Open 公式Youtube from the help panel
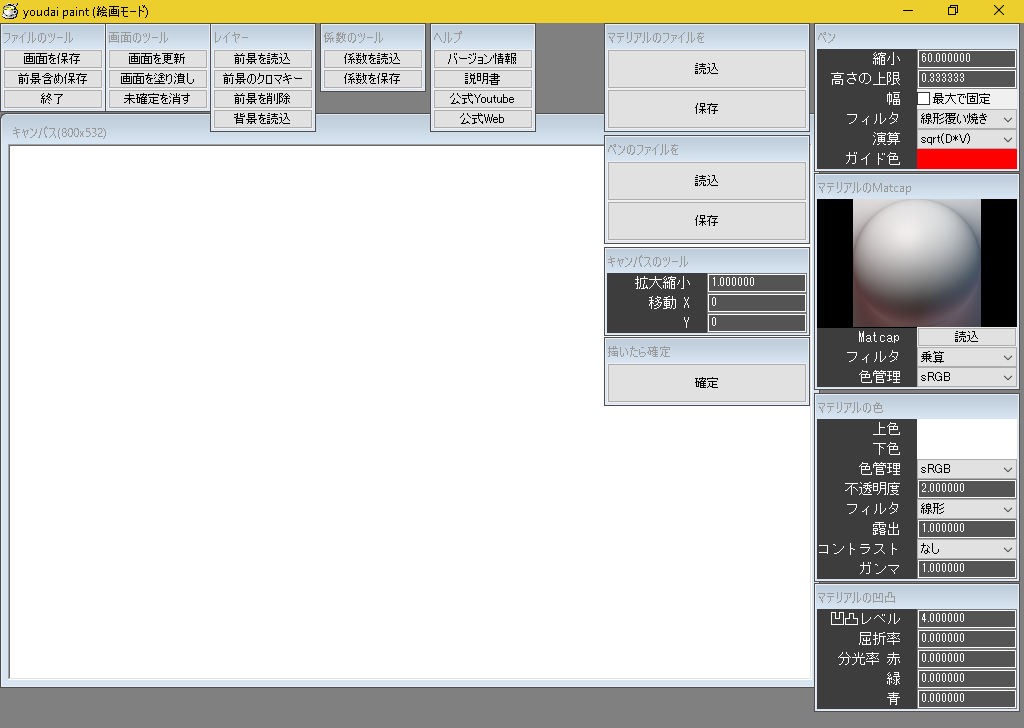Screen dimensions: 1024x728 coord(482,99)
